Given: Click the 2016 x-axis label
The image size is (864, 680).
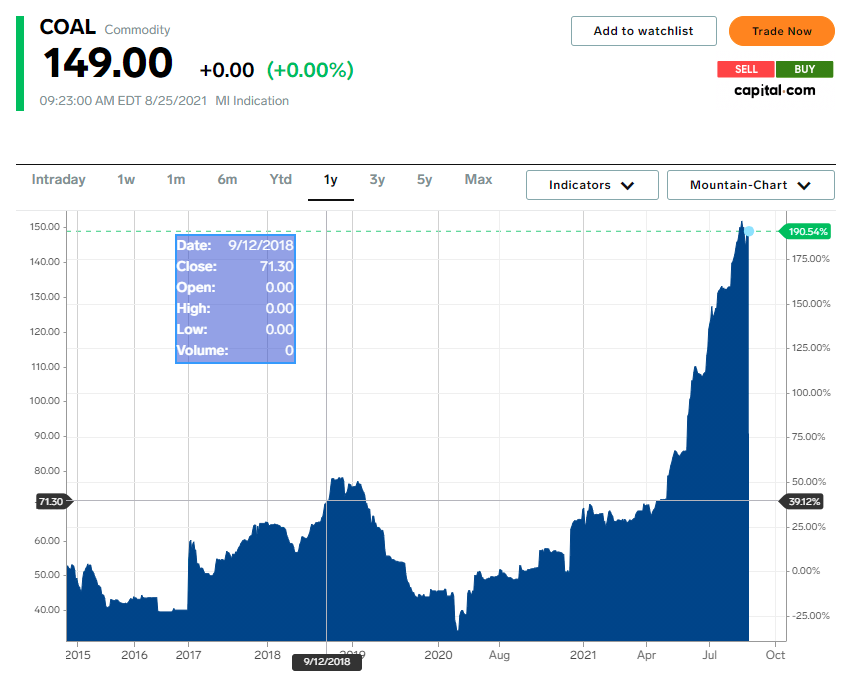Looking at the screenshot, I should click(134, 655).
